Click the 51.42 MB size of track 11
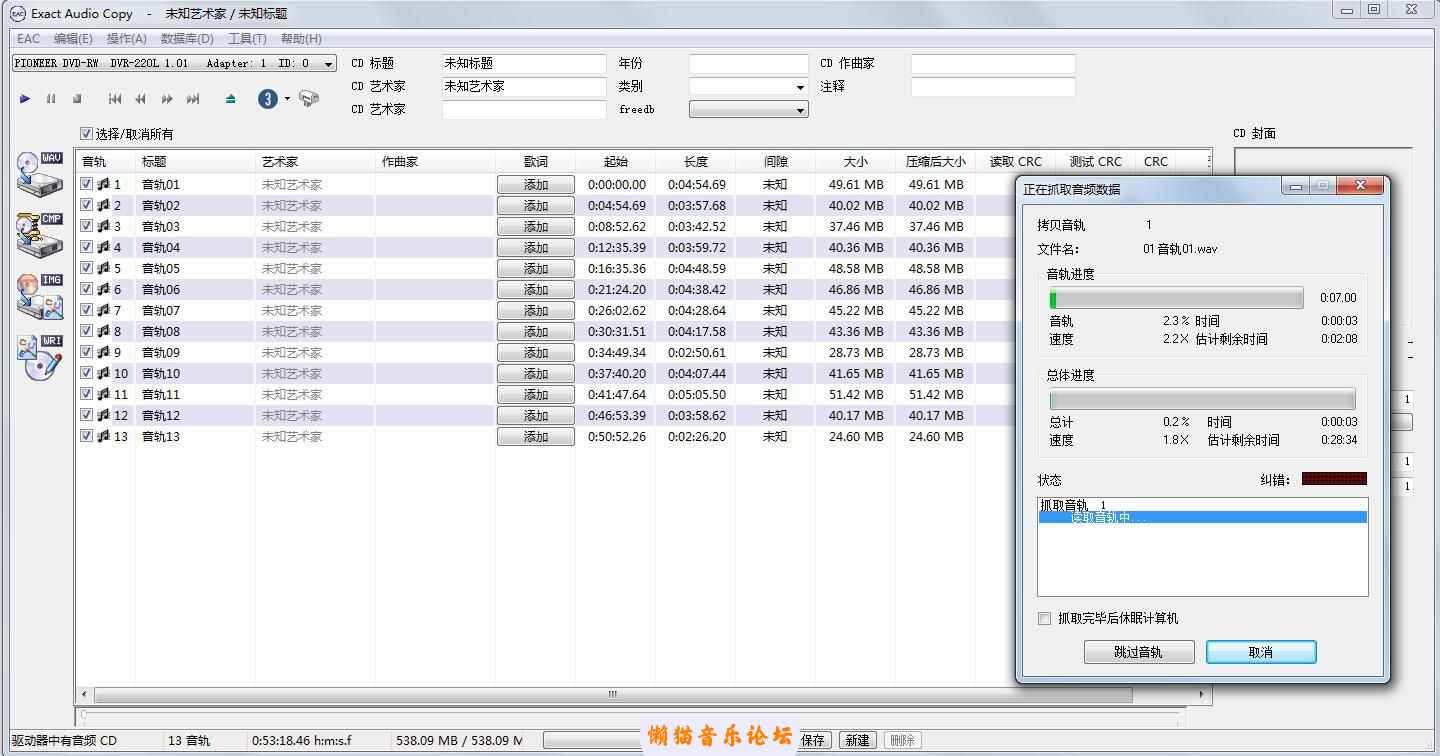This screenshot has width=1440, height=756. point(856,395)
